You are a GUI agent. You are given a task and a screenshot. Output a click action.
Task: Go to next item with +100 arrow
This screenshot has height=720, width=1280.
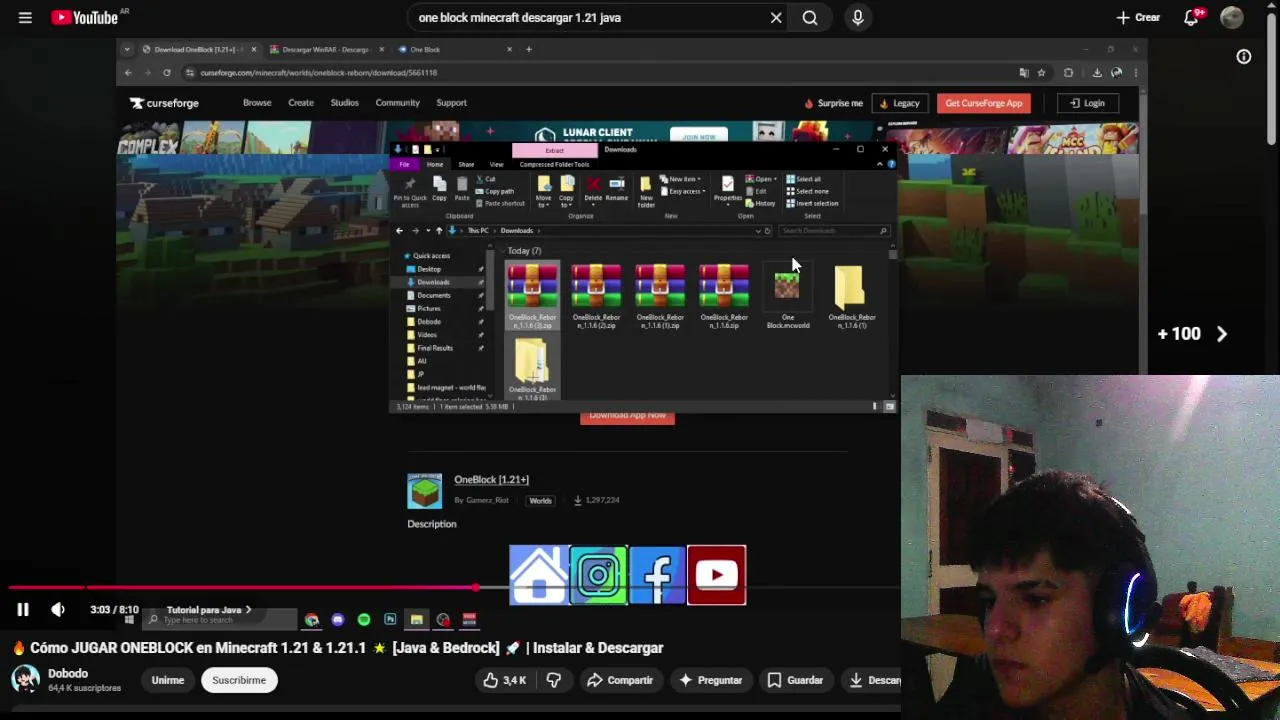tap(1221, 334)
